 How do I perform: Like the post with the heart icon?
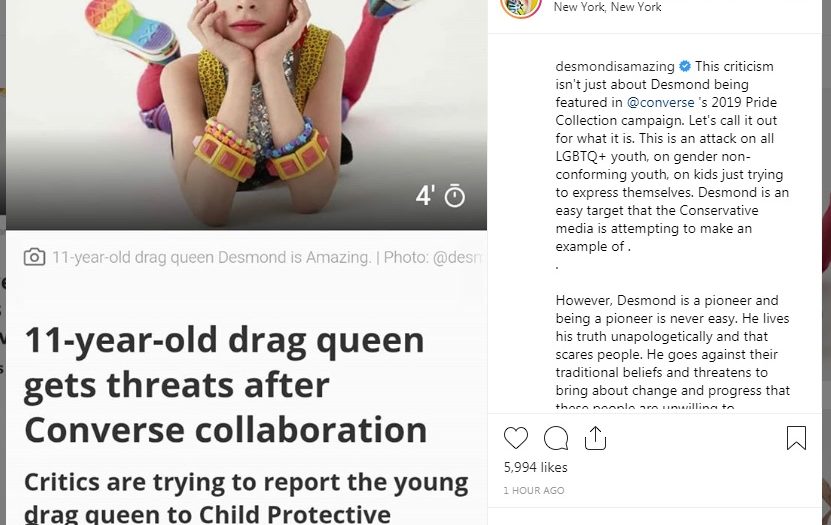tap(516, 438)
